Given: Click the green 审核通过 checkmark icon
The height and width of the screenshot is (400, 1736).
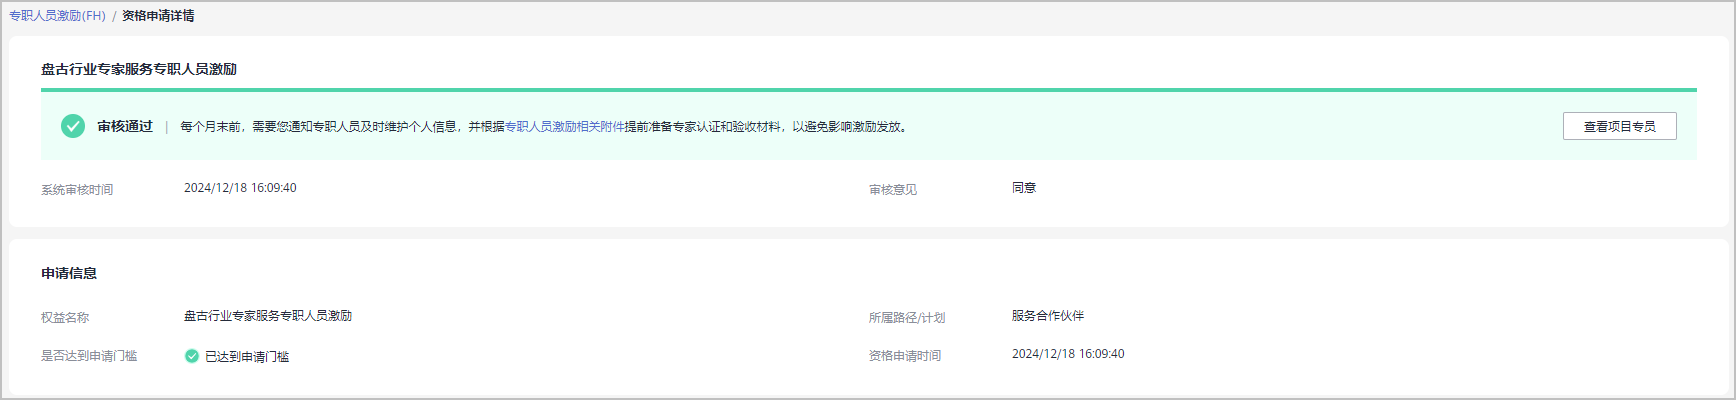Looking at the screenshot, I should coord(73,126).
